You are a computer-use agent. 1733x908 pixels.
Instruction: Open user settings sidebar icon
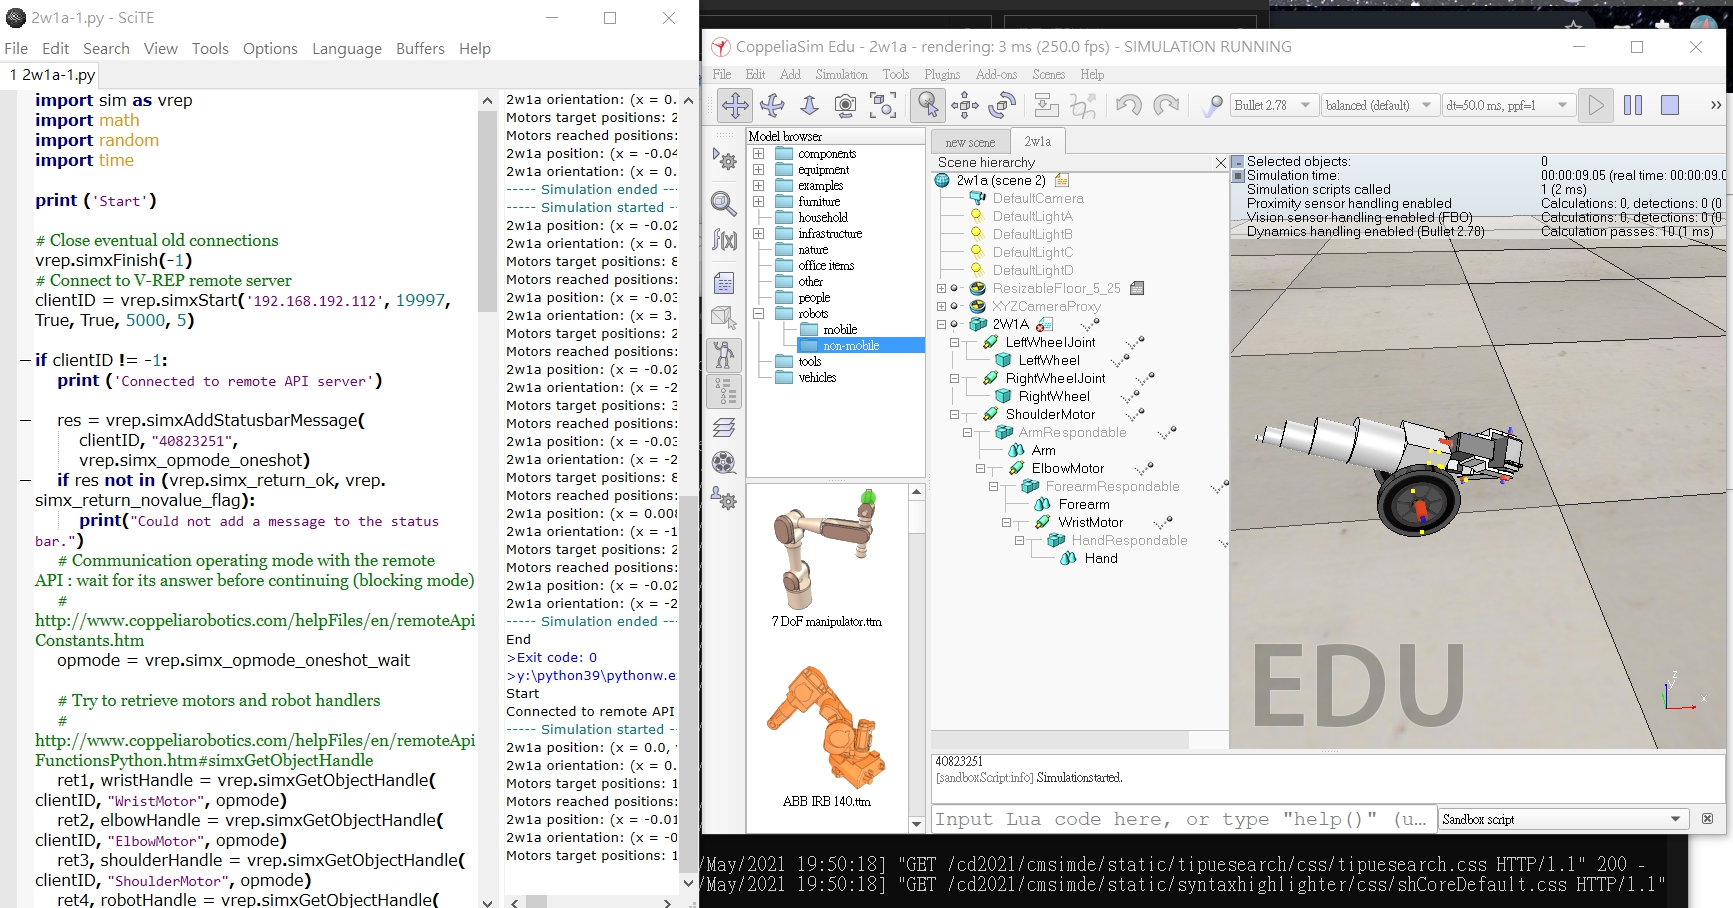point(725,499)
